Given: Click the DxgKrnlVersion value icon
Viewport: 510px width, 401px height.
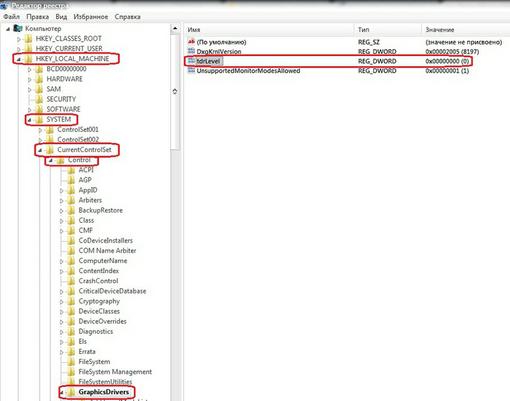Looking at the screenshot, I should (191, 51).
